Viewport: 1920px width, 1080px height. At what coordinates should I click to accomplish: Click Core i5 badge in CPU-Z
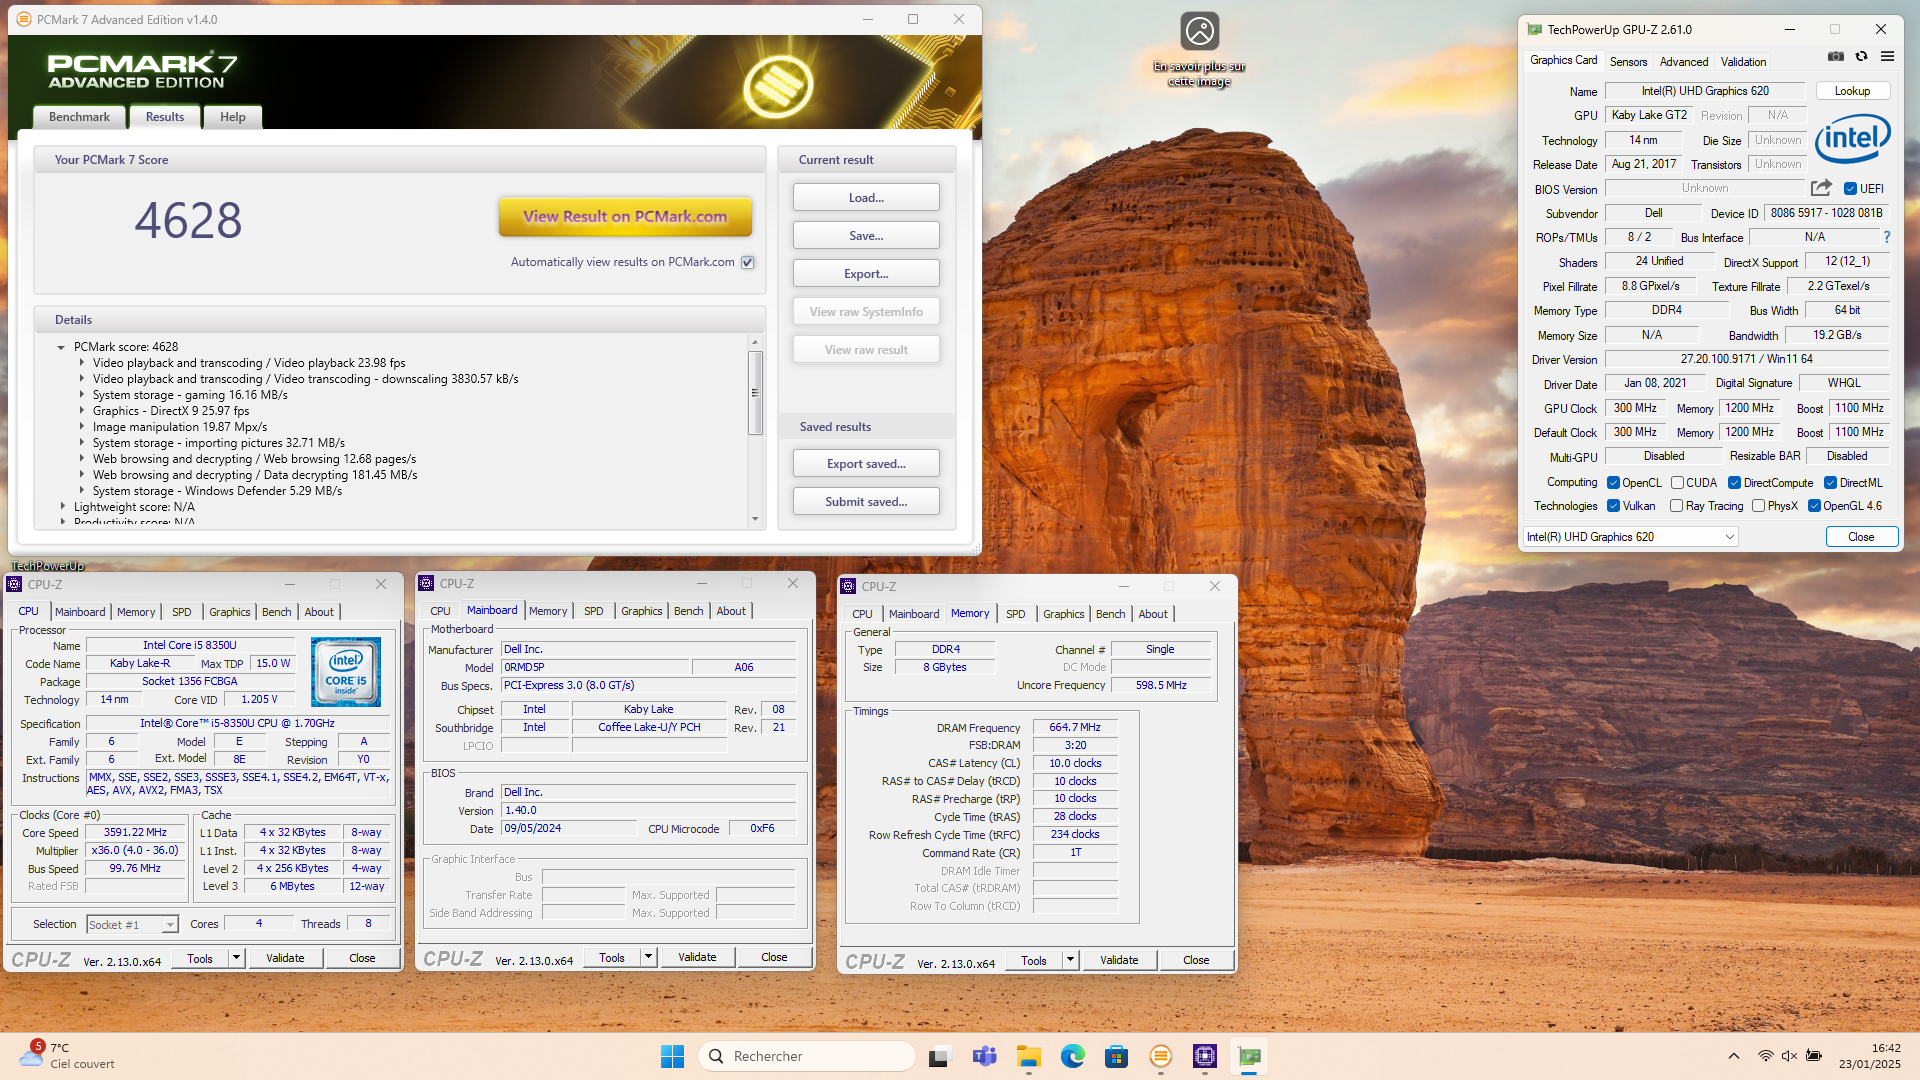346,672
